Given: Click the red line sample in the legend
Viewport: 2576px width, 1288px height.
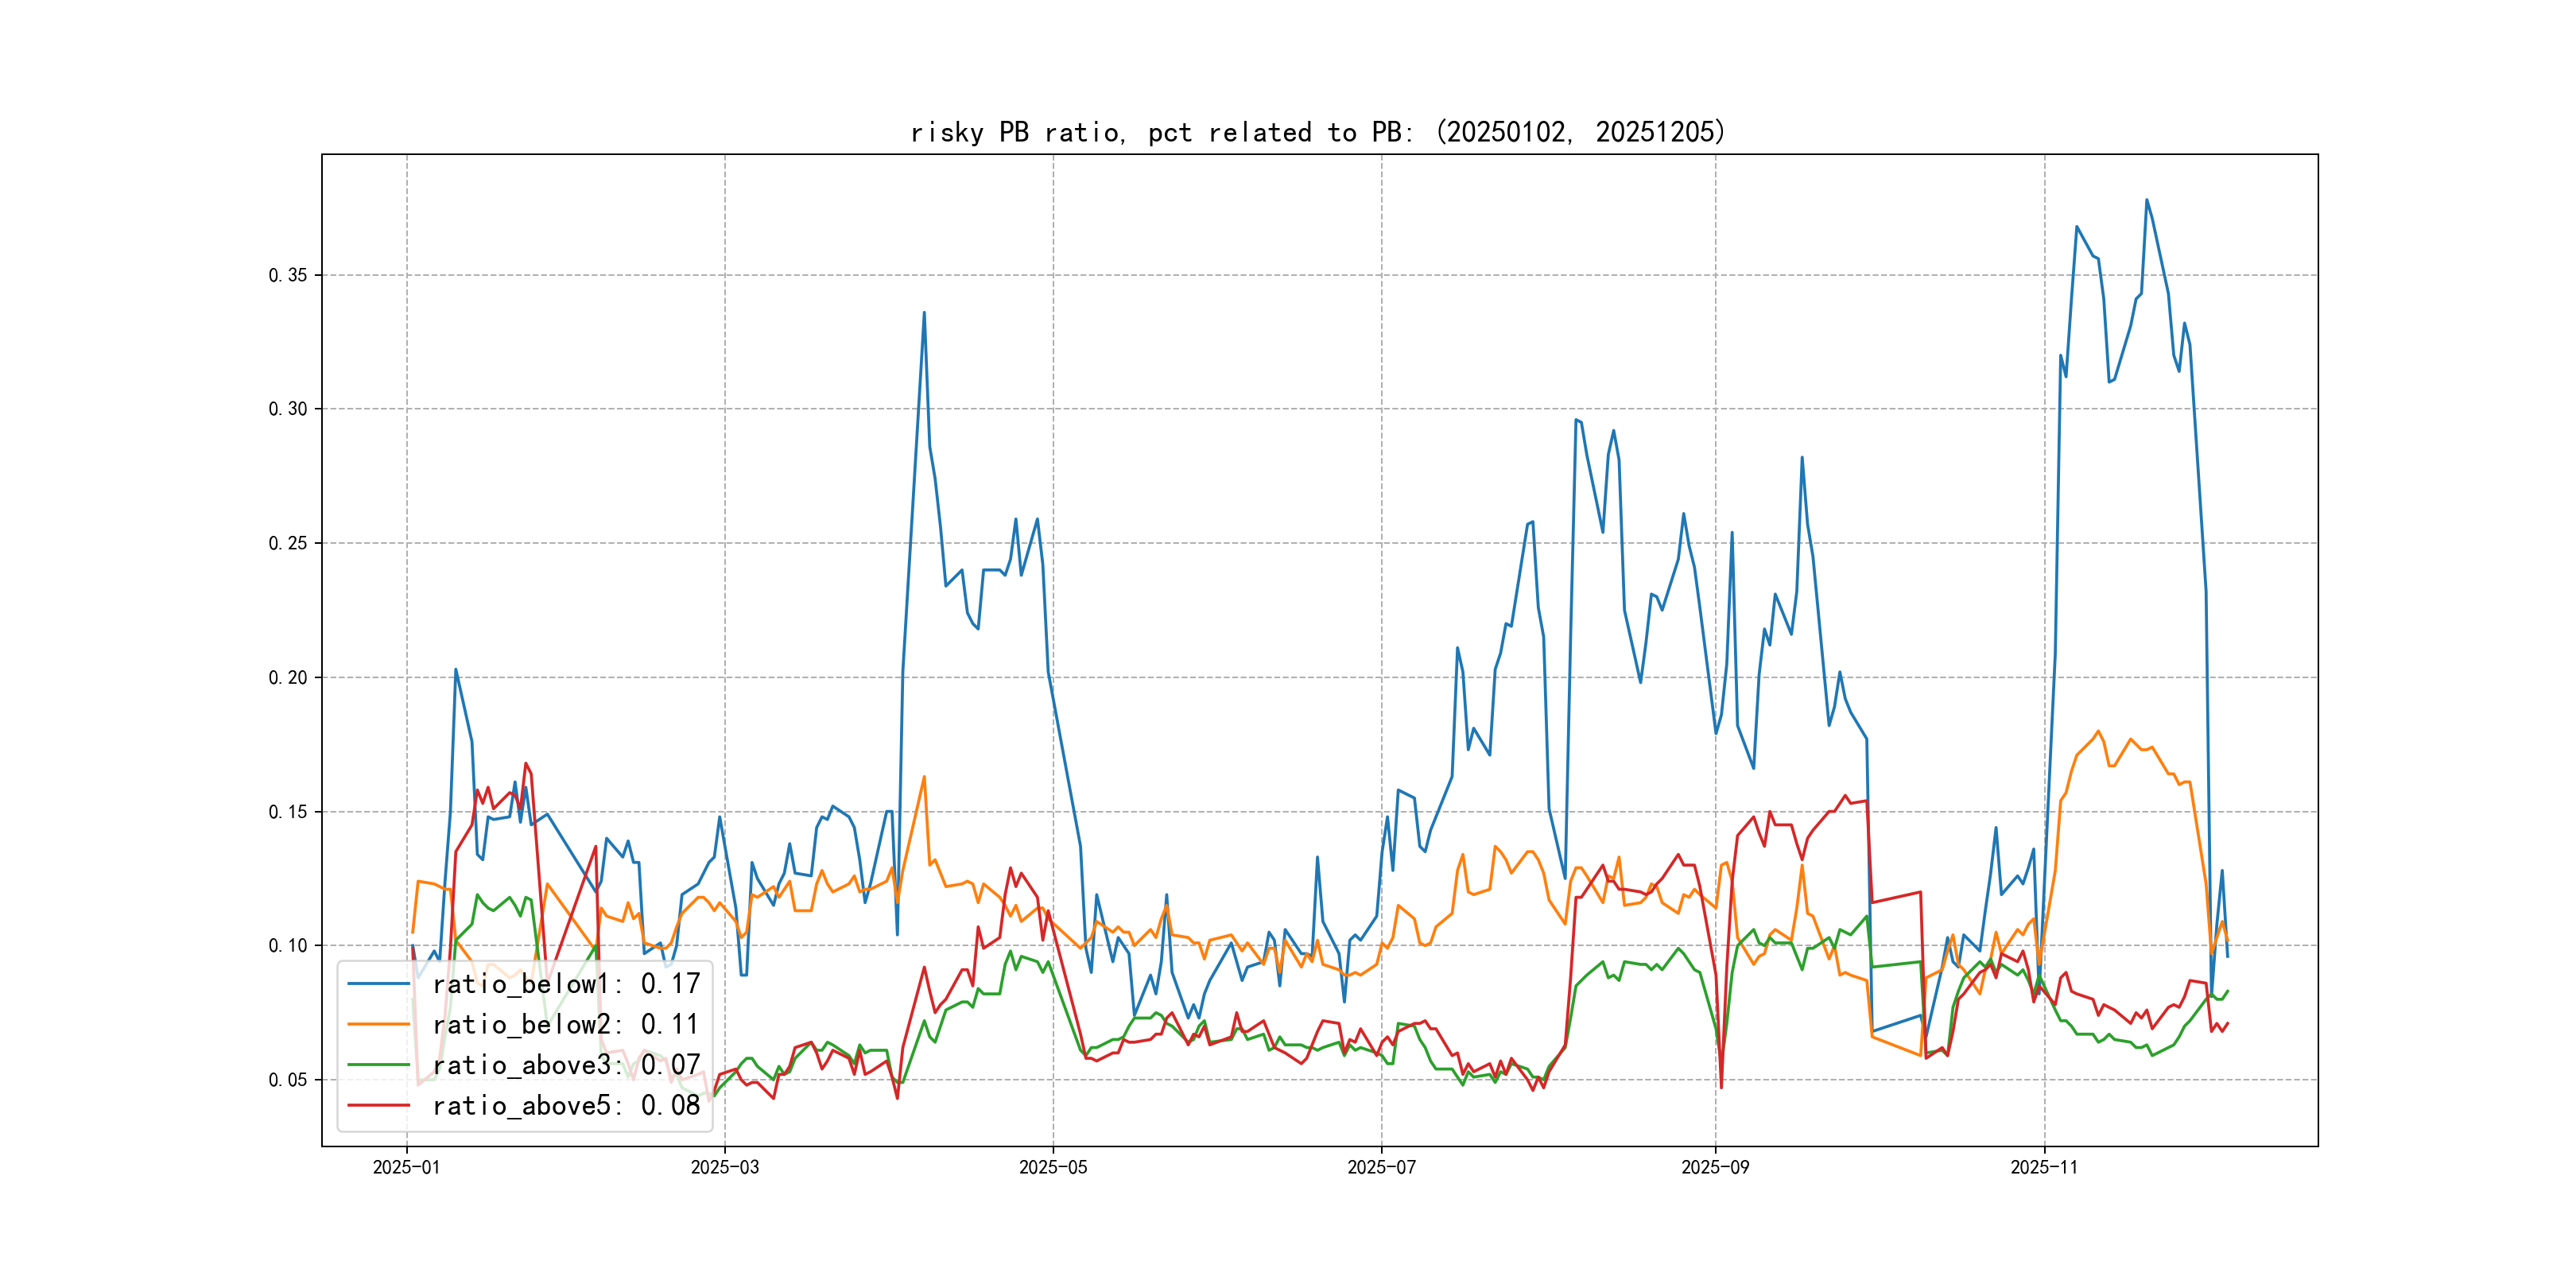Looking at the screenshot, I should pyautogui.click(x=378, y=1106).
